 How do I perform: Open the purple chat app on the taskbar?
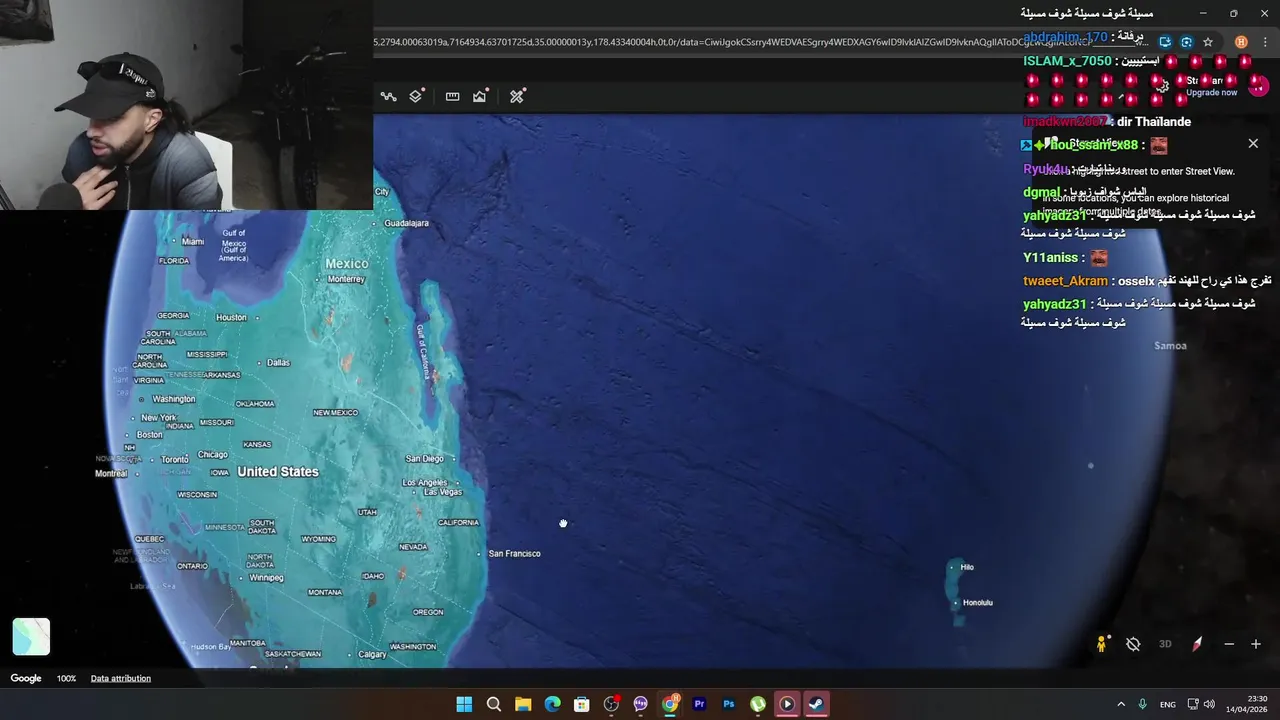coord(640,704)
